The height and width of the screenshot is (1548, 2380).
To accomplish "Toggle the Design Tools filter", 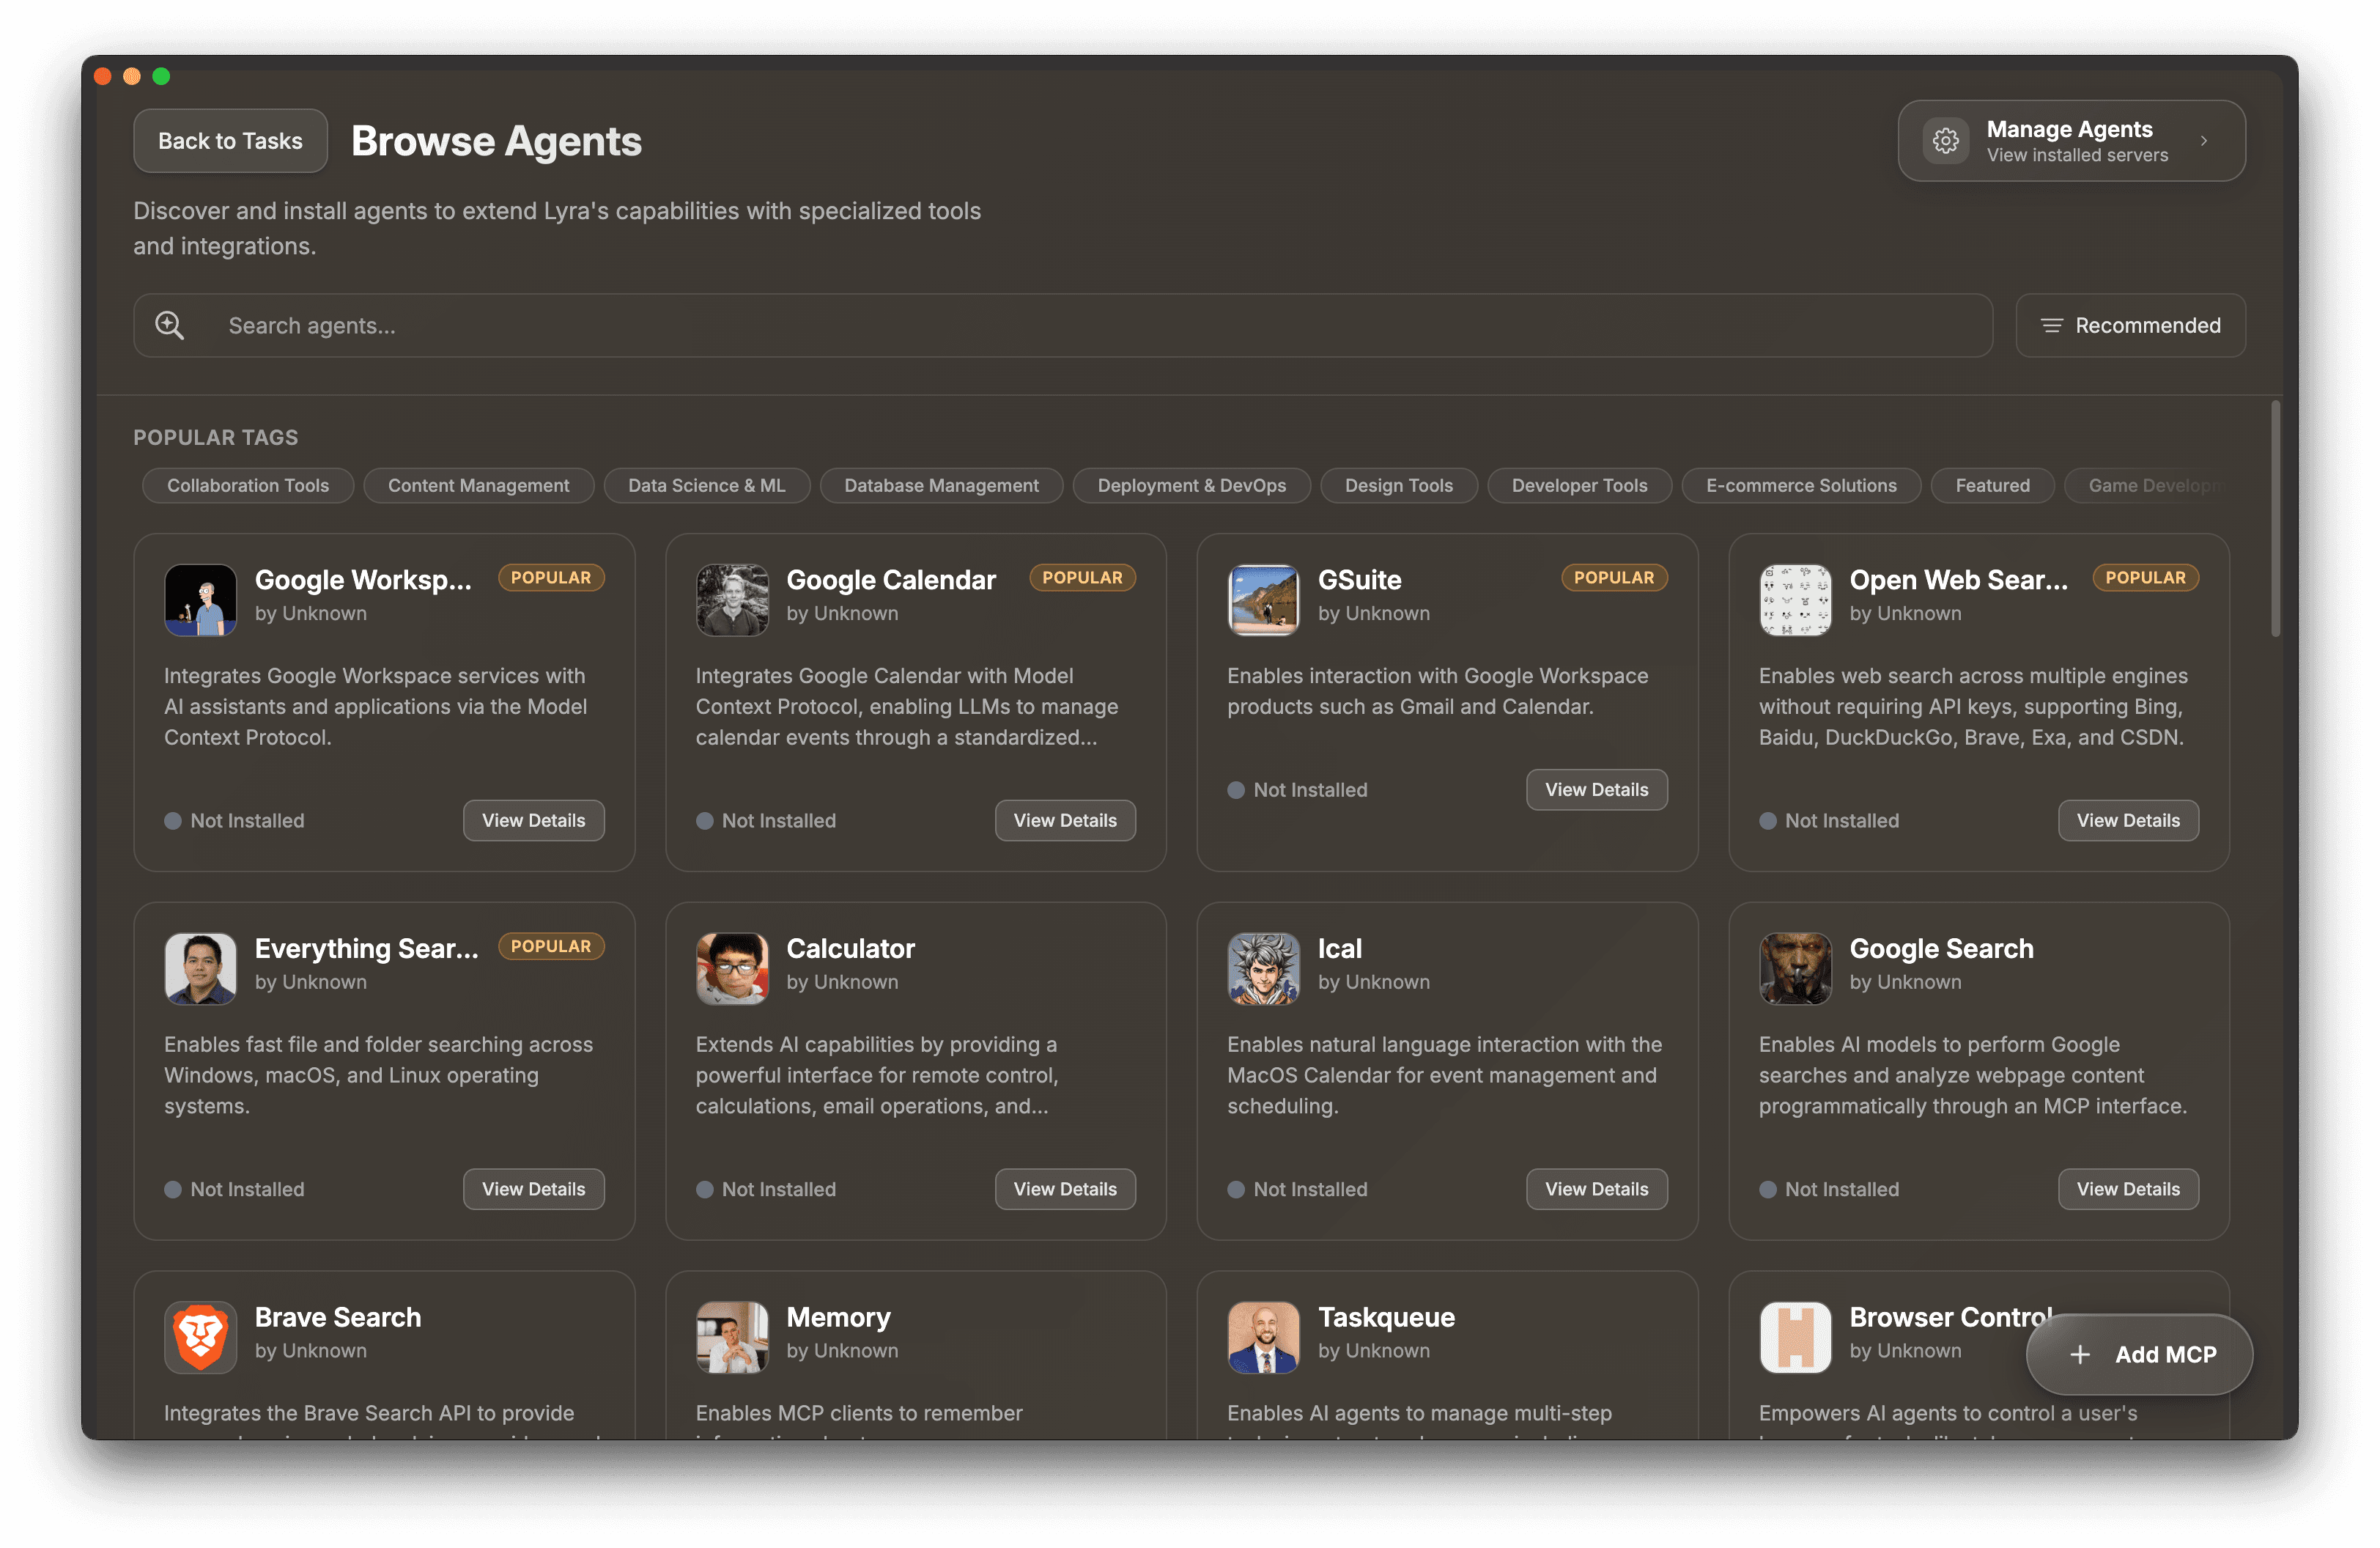I will pyautogui.click(x=1399, y=485).
